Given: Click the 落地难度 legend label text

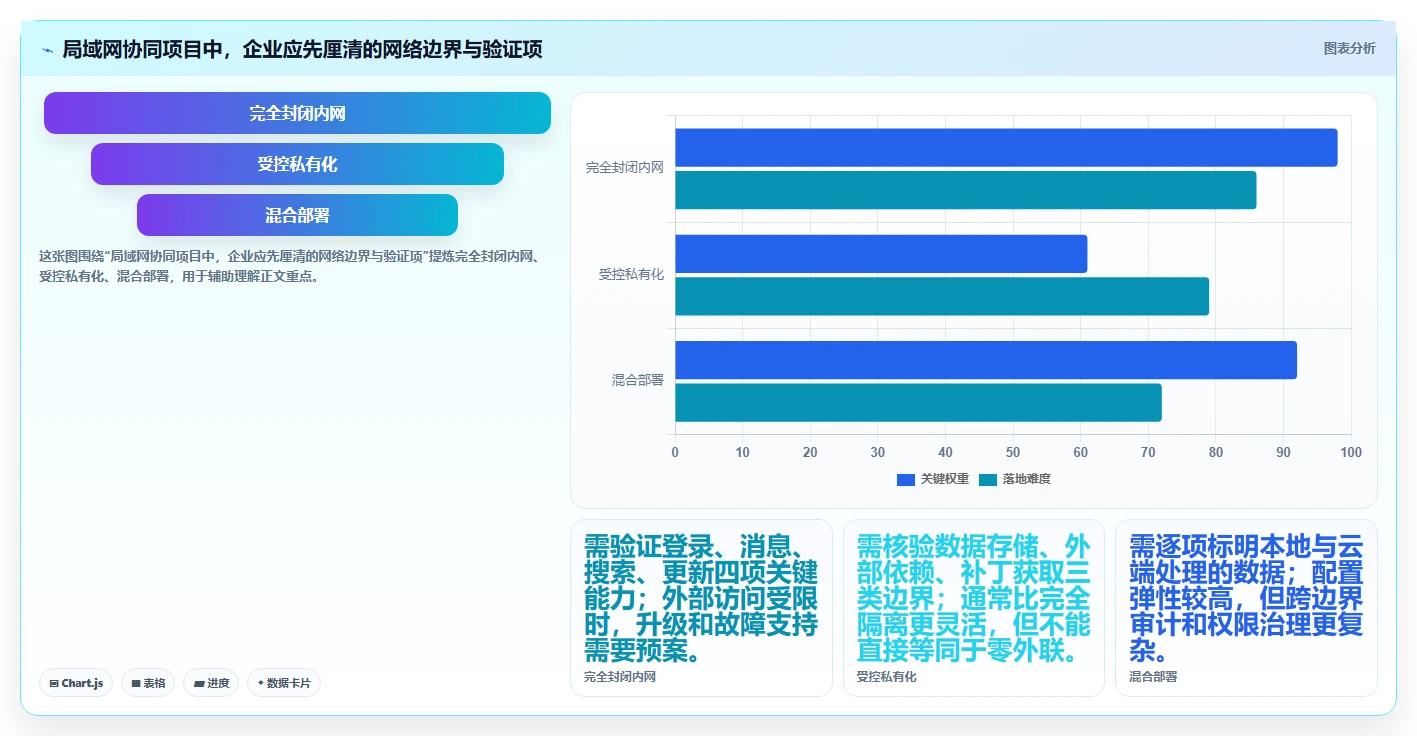Looking at the screenshot, I should coord(1027,479).
